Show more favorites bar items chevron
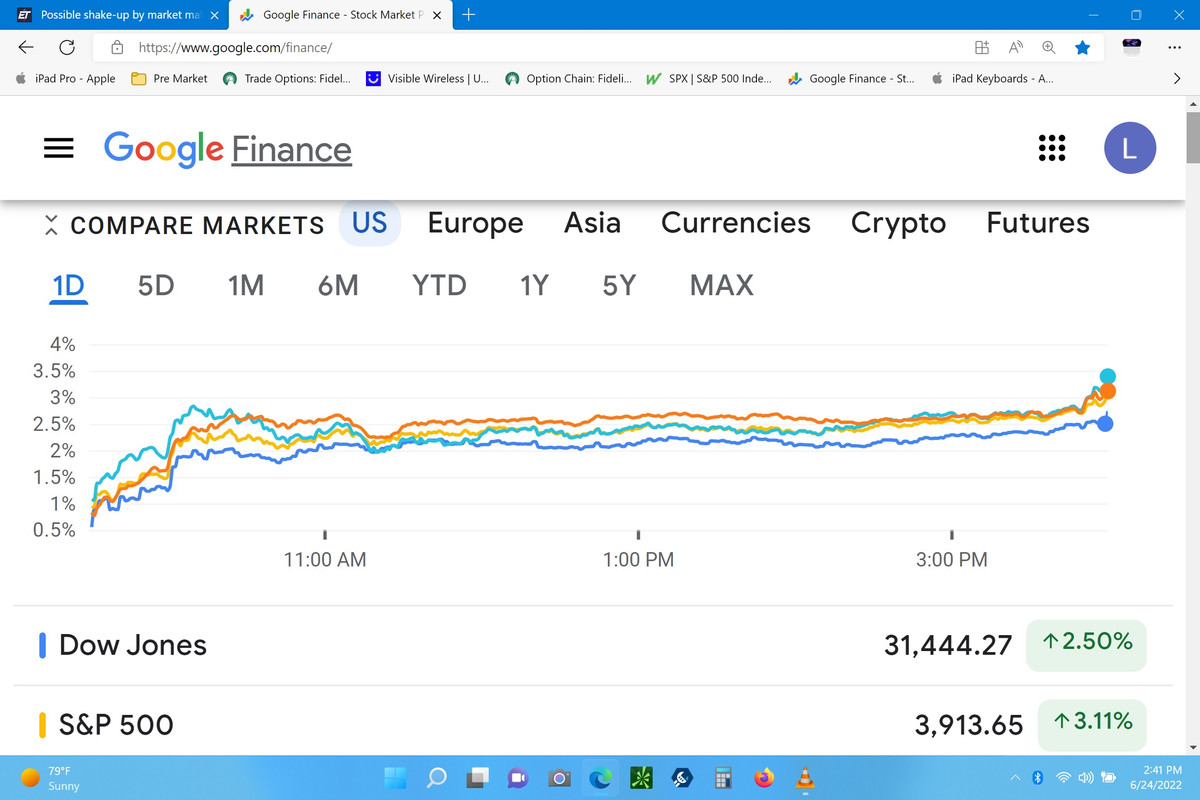The image size is (1200, 800). pyautogui.click(x=1177, y=78)
